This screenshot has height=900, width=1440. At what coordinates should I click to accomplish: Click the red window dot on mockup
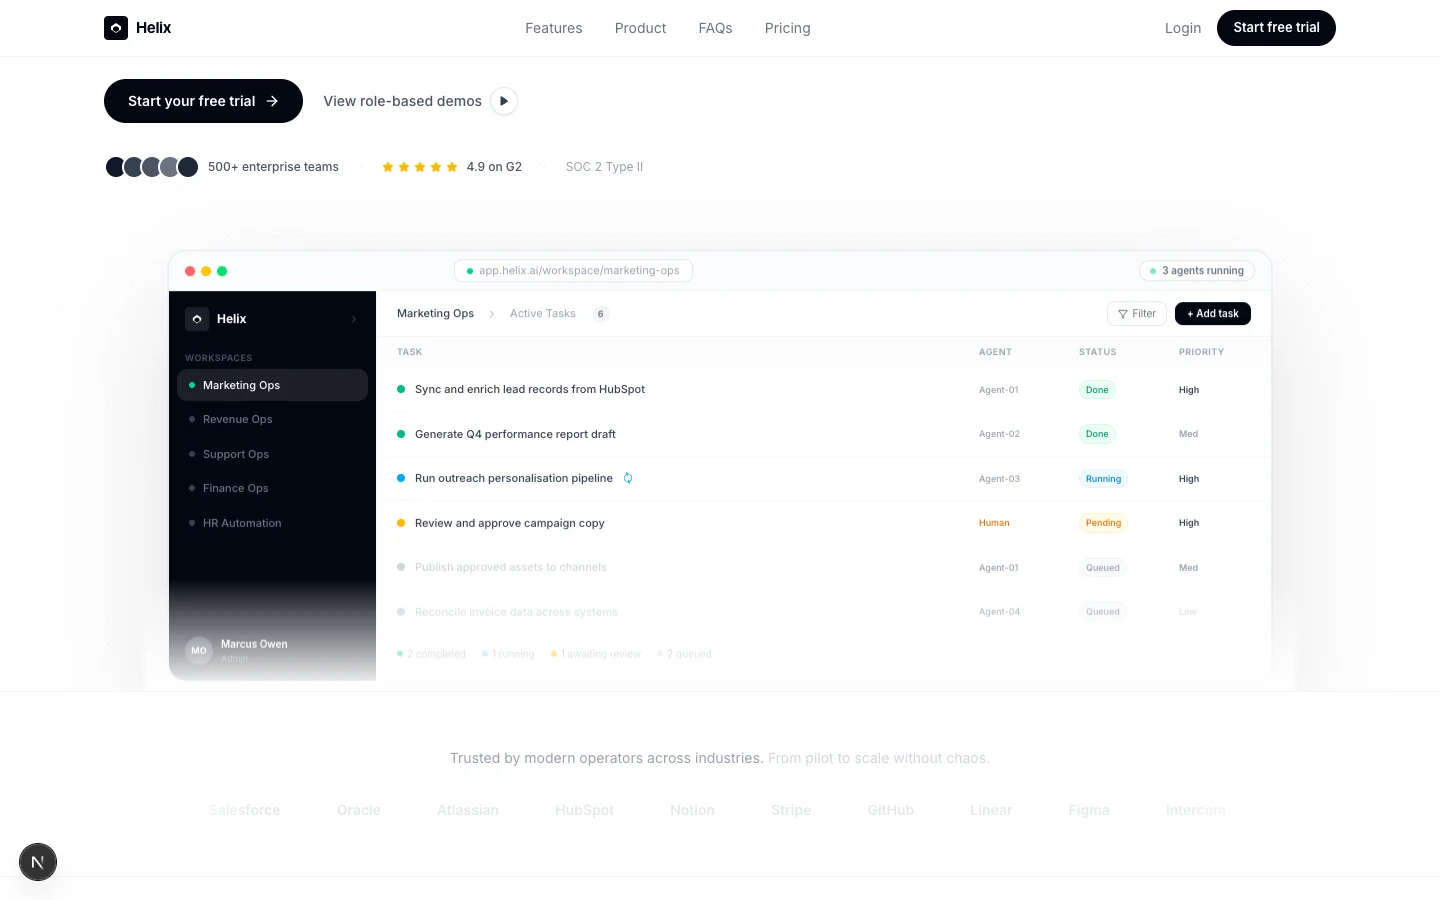(190, 271)
